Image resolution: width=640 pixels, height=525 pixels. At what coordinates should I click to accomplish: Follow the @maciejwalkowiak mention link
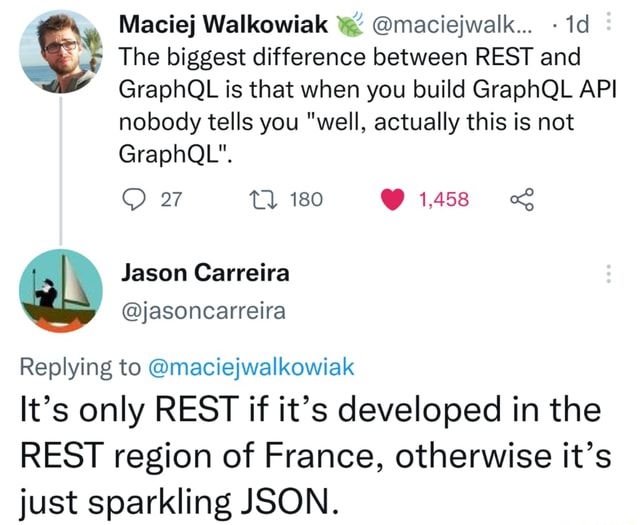[251, 367]
